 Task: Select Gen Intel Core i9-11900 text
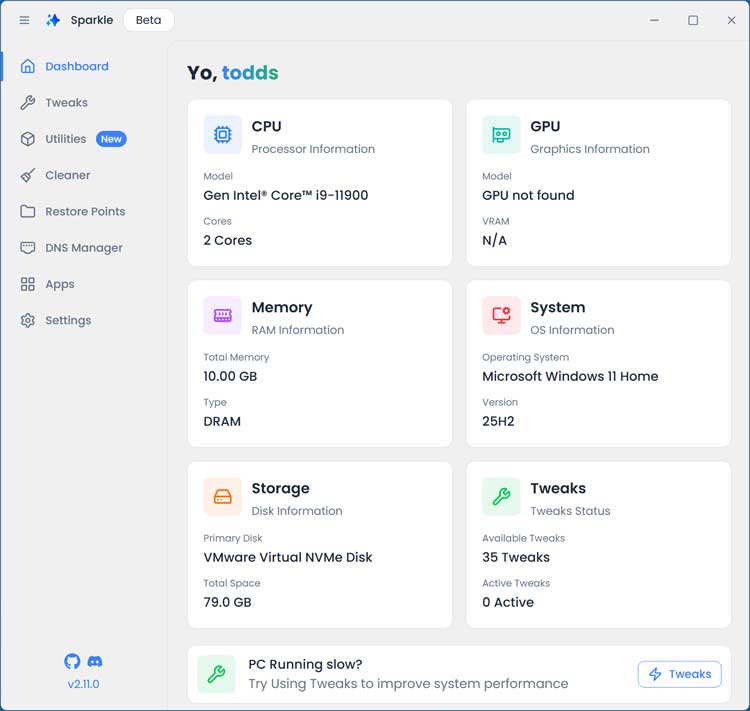pos(286,195)
